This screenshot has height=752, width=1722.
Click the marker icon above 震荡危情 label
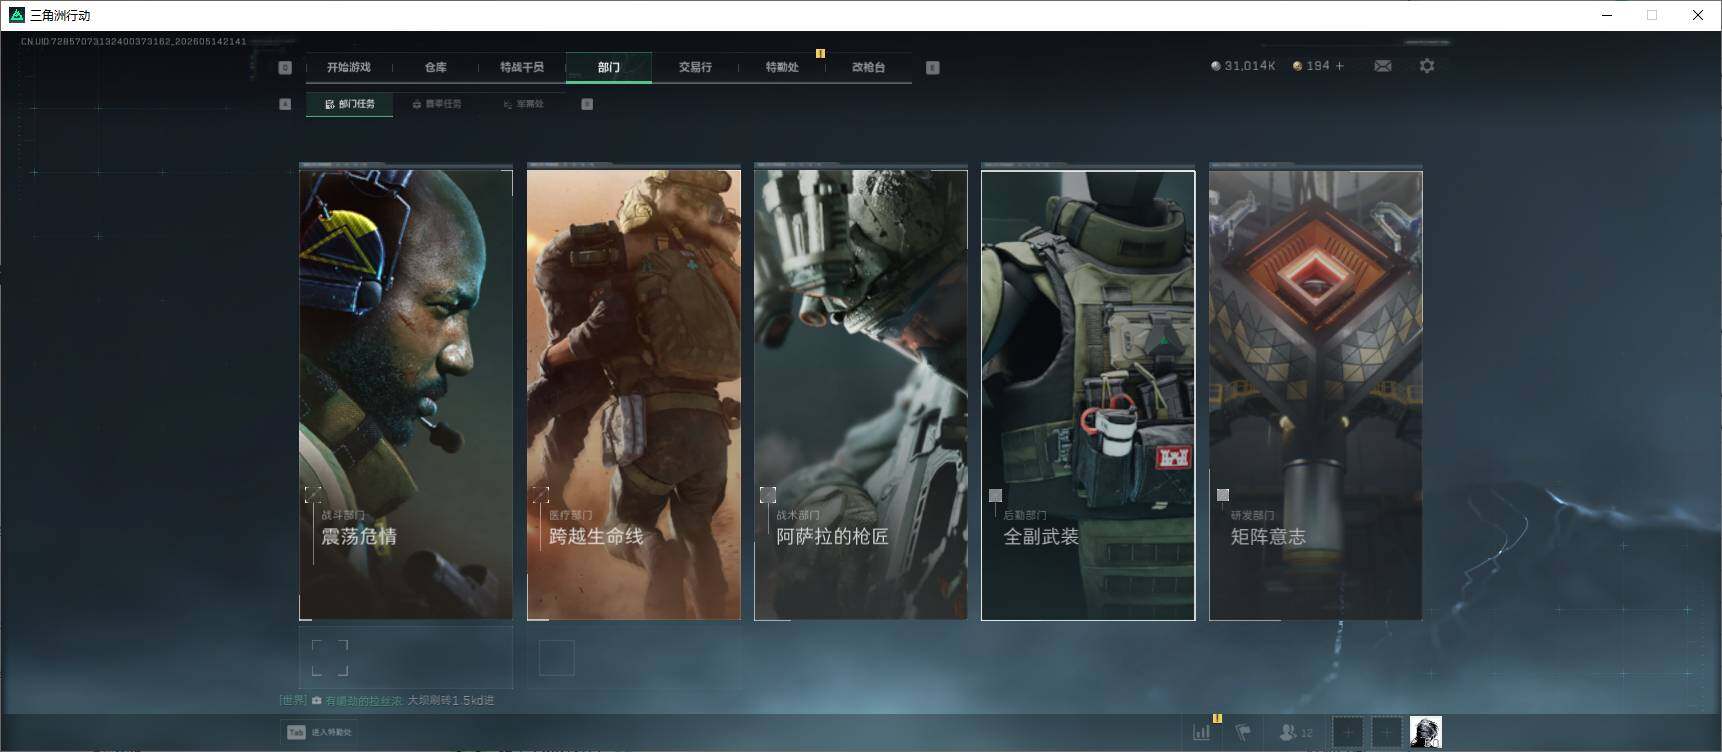(x=313, y=494)
